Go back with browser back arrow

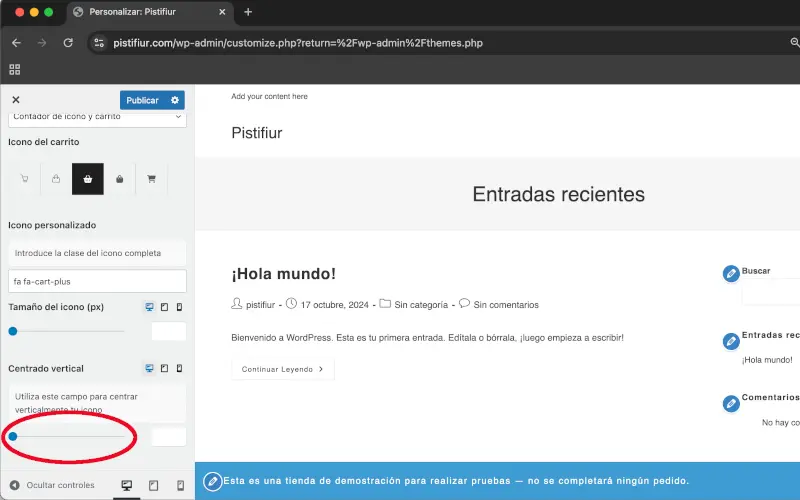click(16, 43)
